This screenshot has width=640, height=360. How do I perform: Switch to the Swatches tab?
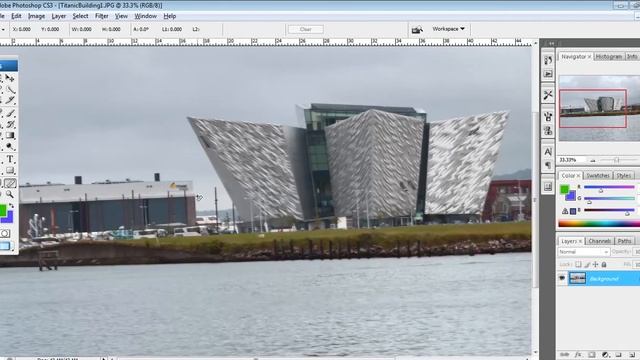pos(598,176)
